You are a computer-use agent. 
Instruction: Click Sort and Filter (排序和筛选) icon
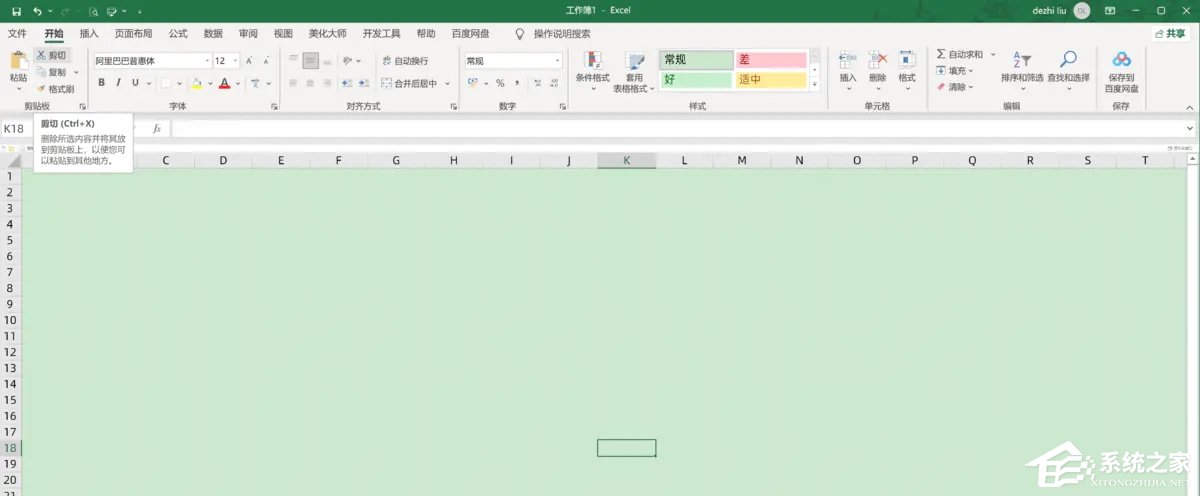click(1021, 61)
